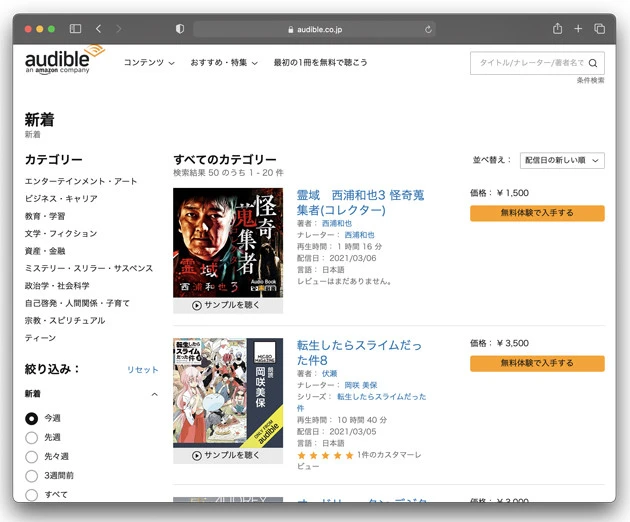This screenshot has width=630, height=522.
Task: Open Safari sidebar panel icon
Action: pos(76,29)
